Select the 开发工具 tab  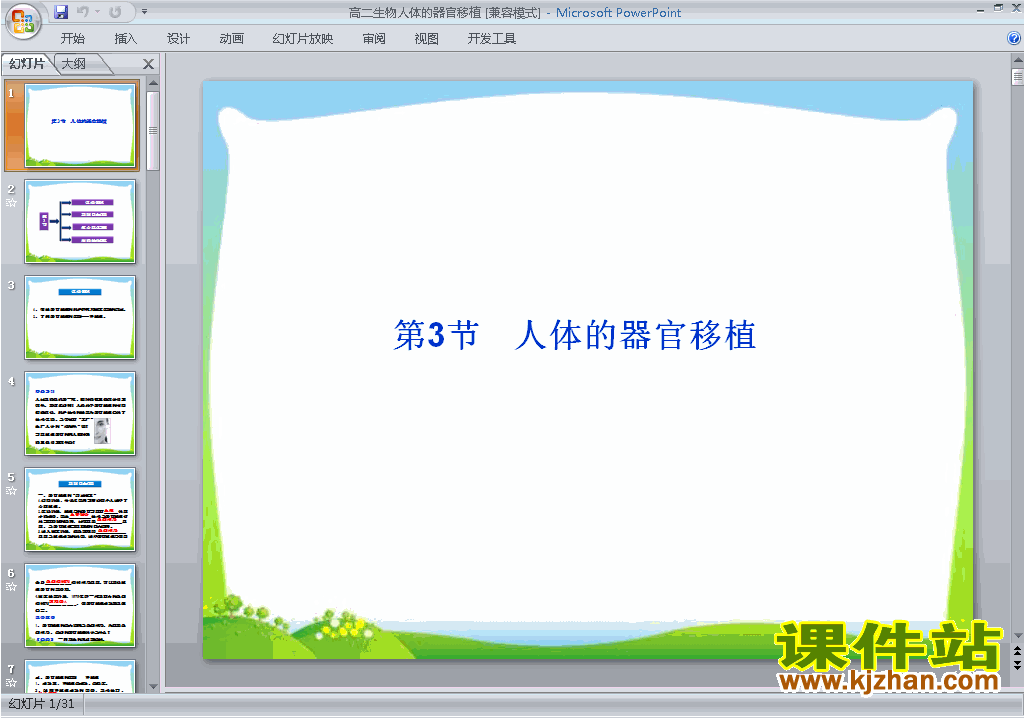tap(492, 39)
